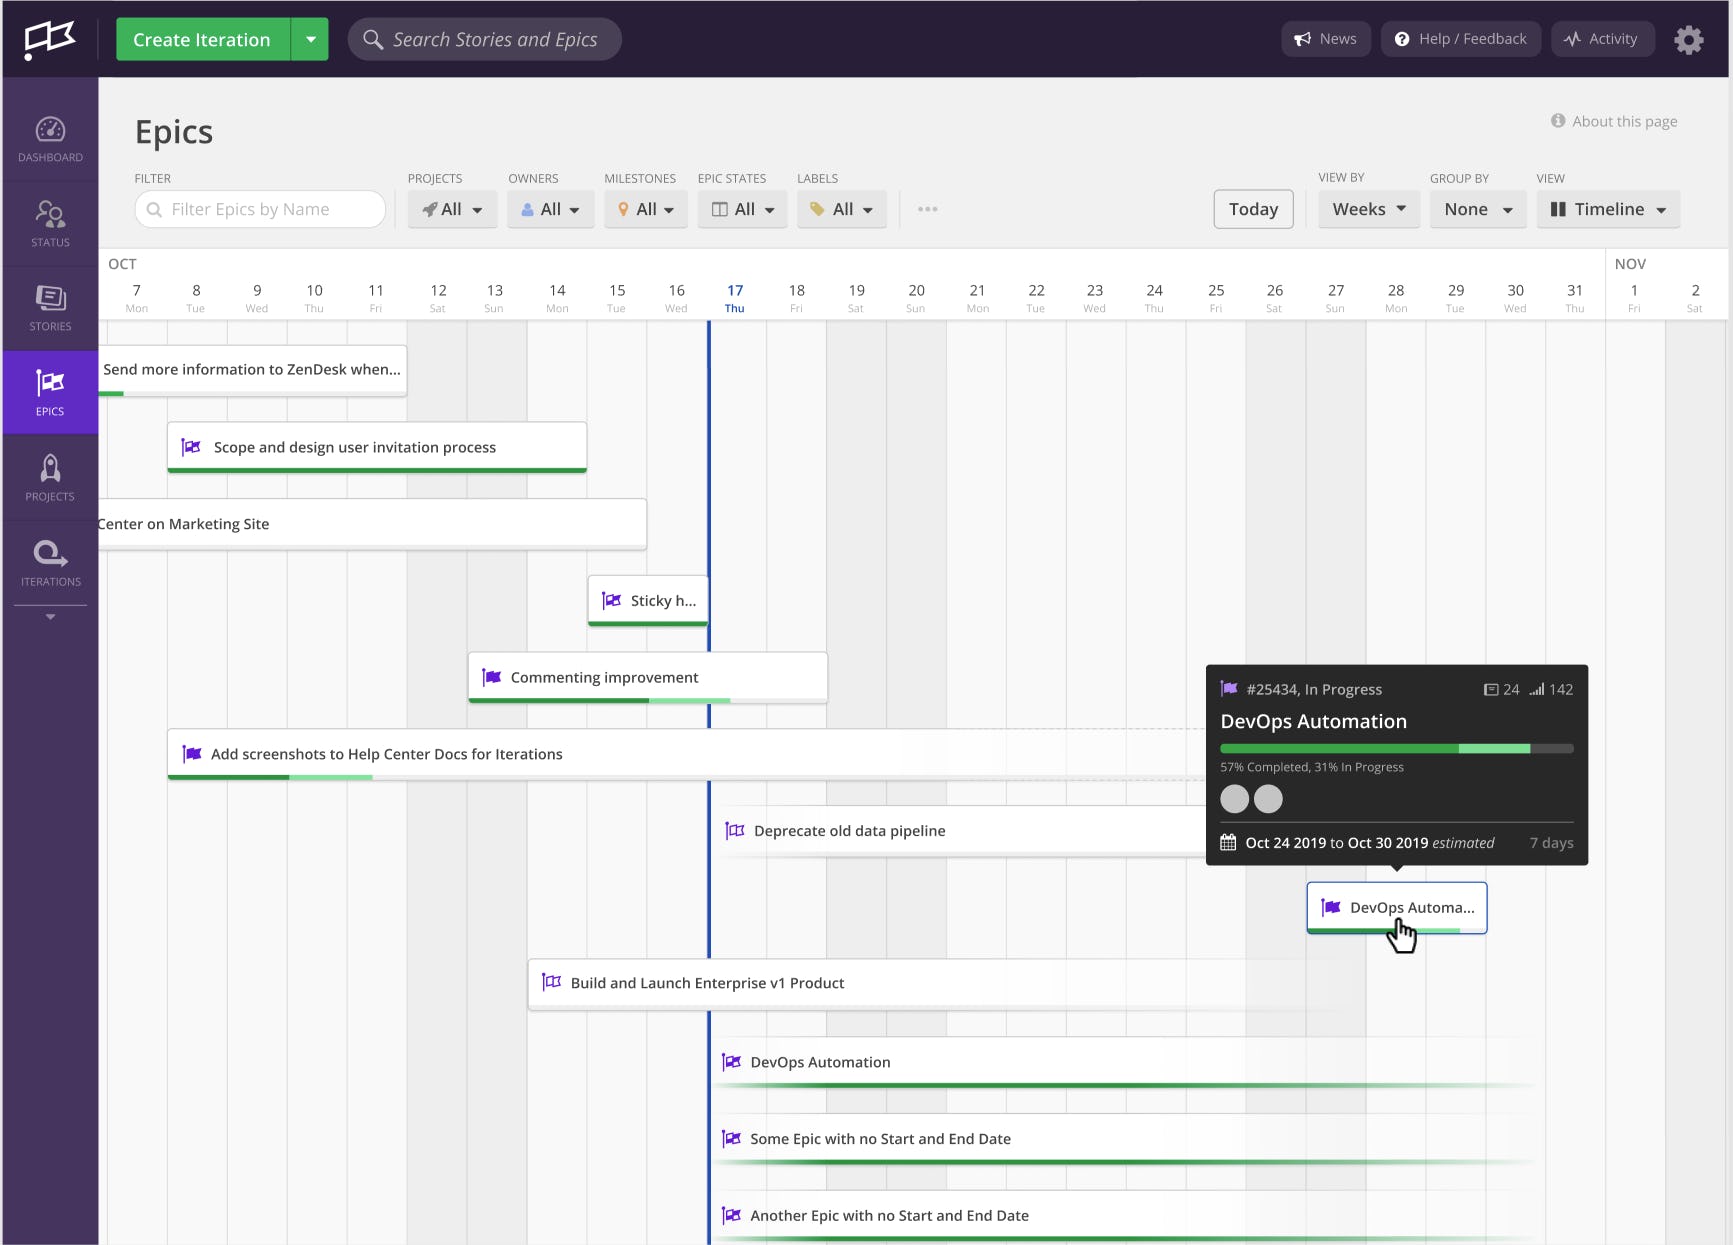Open the Dashboard sidebar section
1733x1245 pixels.
click(x=50, y=139)
